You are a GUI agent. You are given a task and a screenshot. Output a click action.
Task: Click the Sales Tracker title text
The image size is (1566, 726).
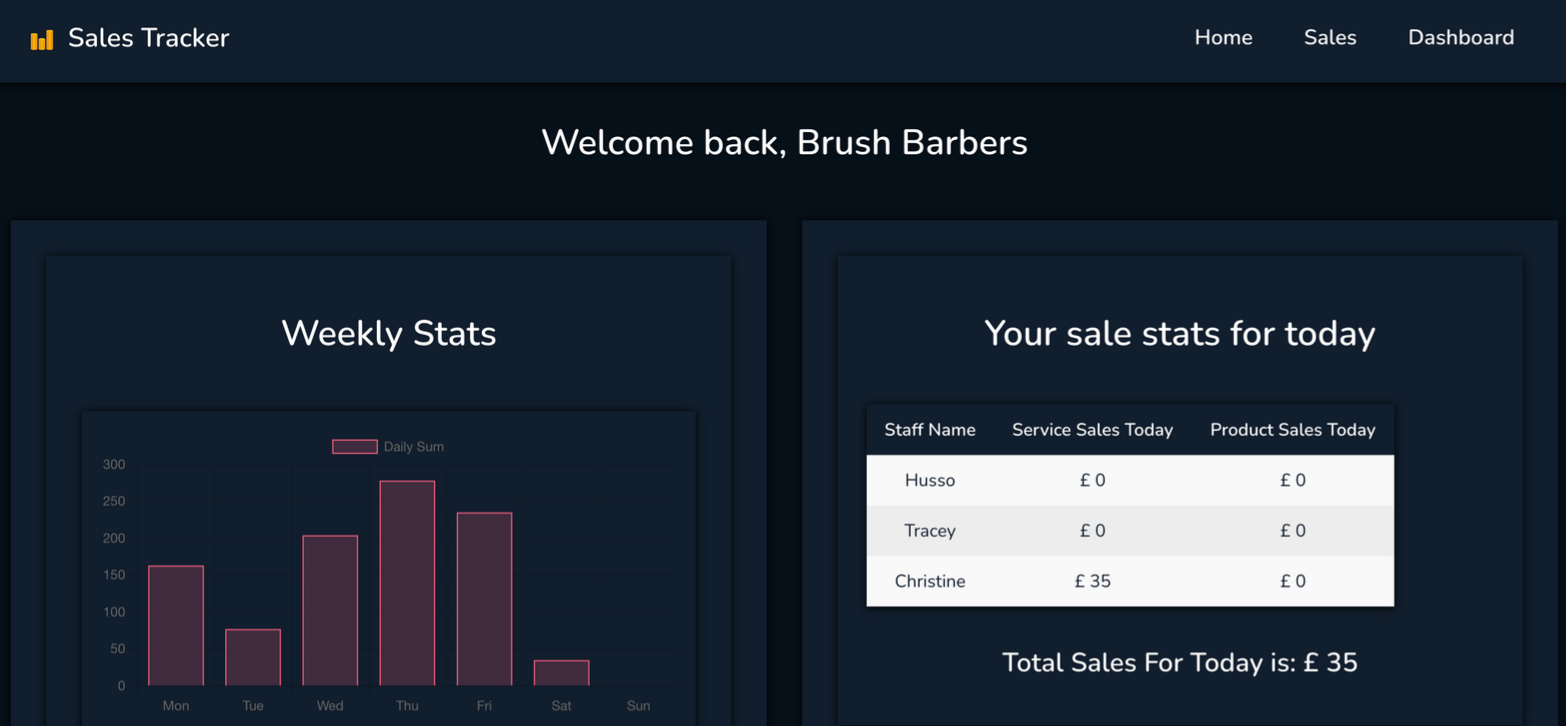[148, 38]
